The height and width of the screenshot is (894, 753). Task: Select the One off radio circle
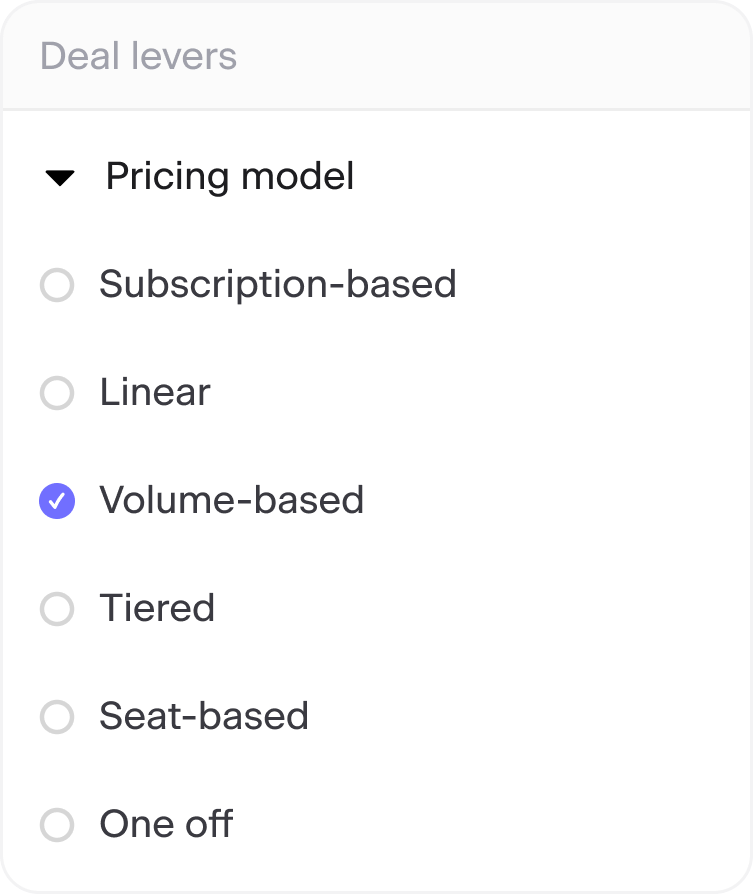57,824
